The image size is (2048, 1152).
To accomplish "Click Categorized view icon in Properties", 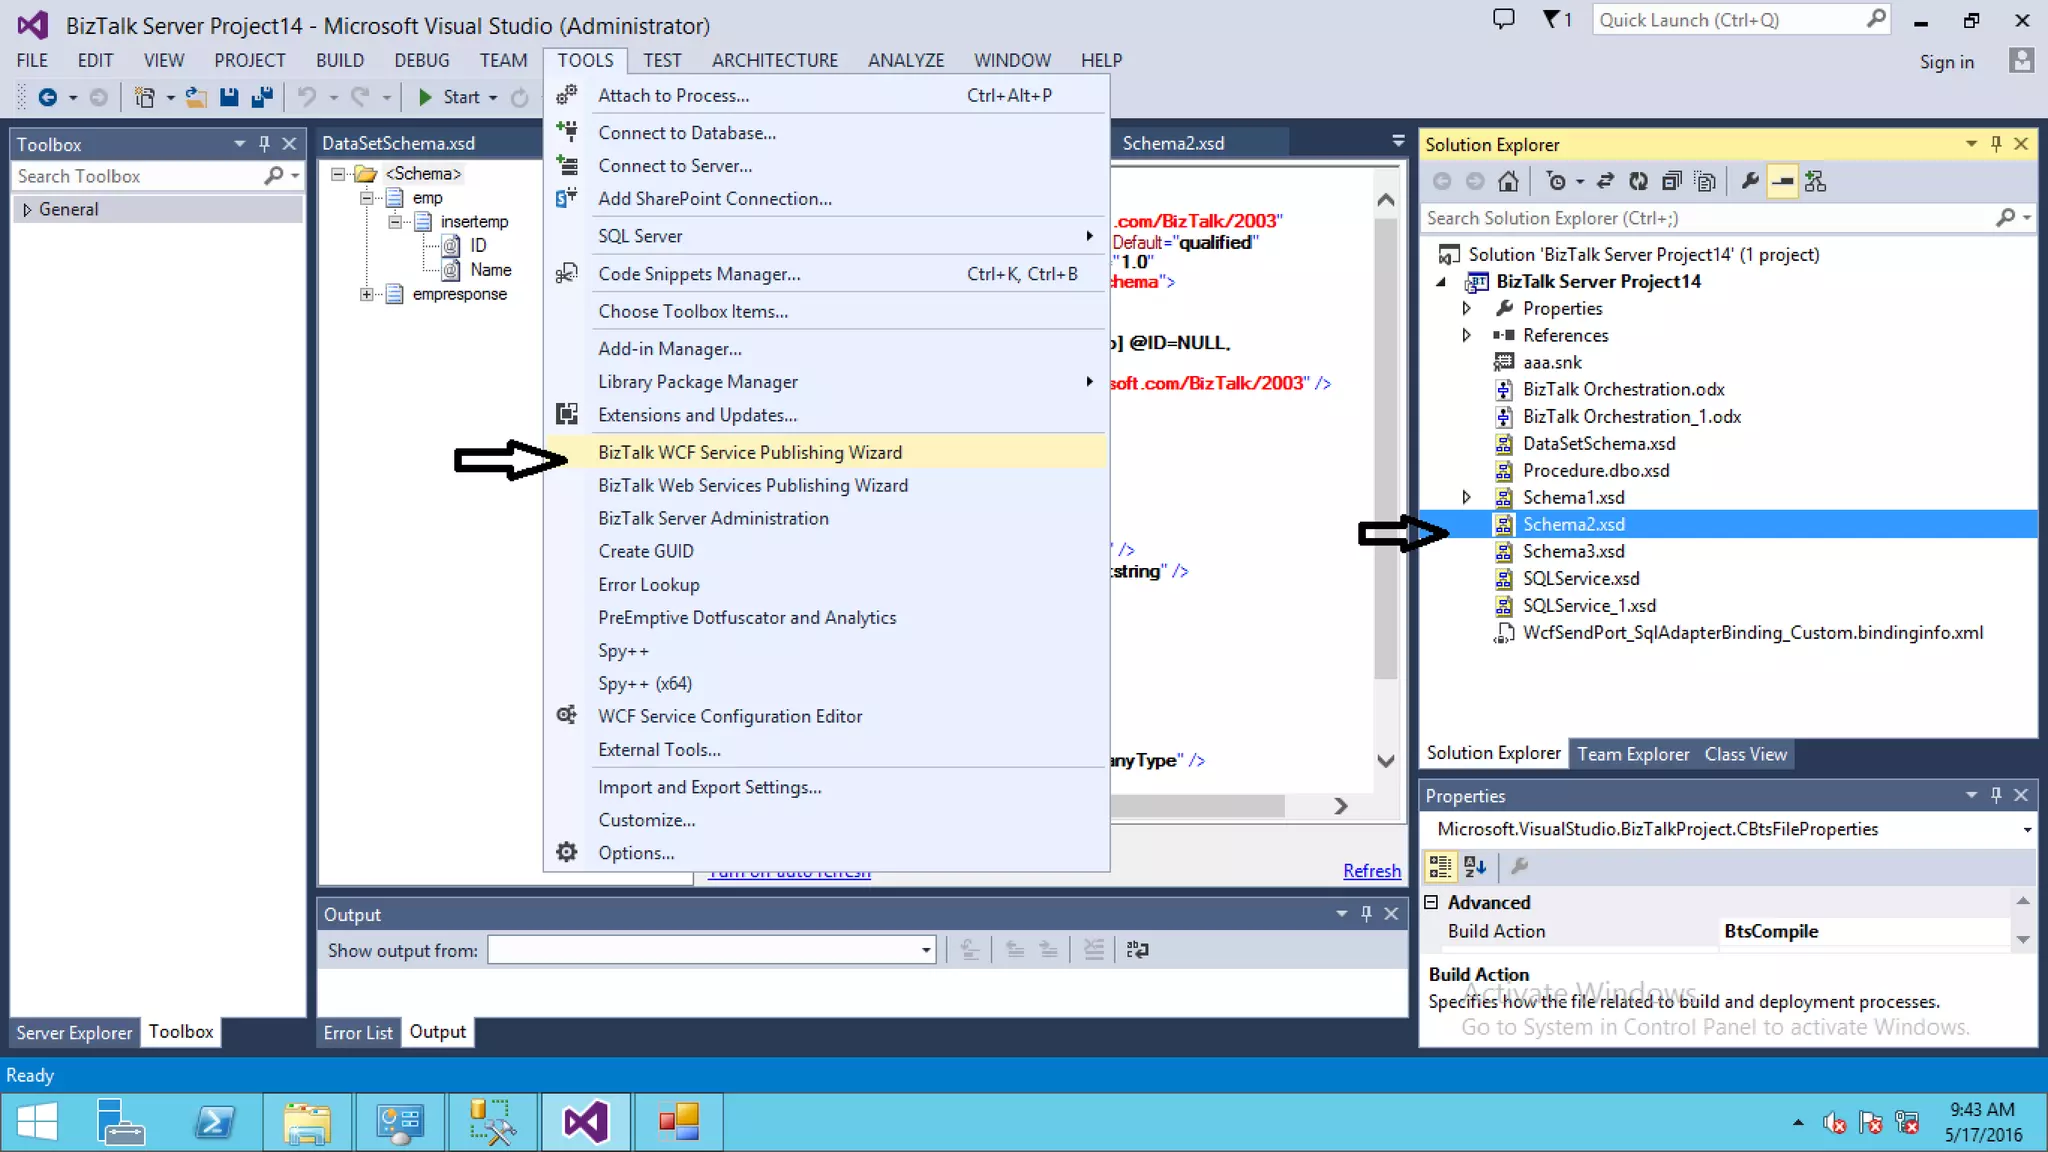I will tap(1440, 867).
